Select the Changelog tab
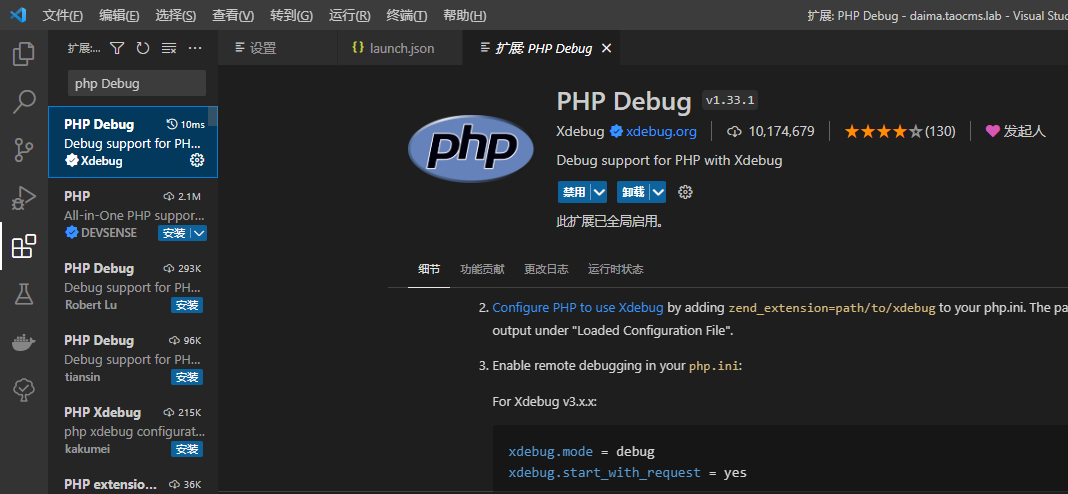 [546, 269]
